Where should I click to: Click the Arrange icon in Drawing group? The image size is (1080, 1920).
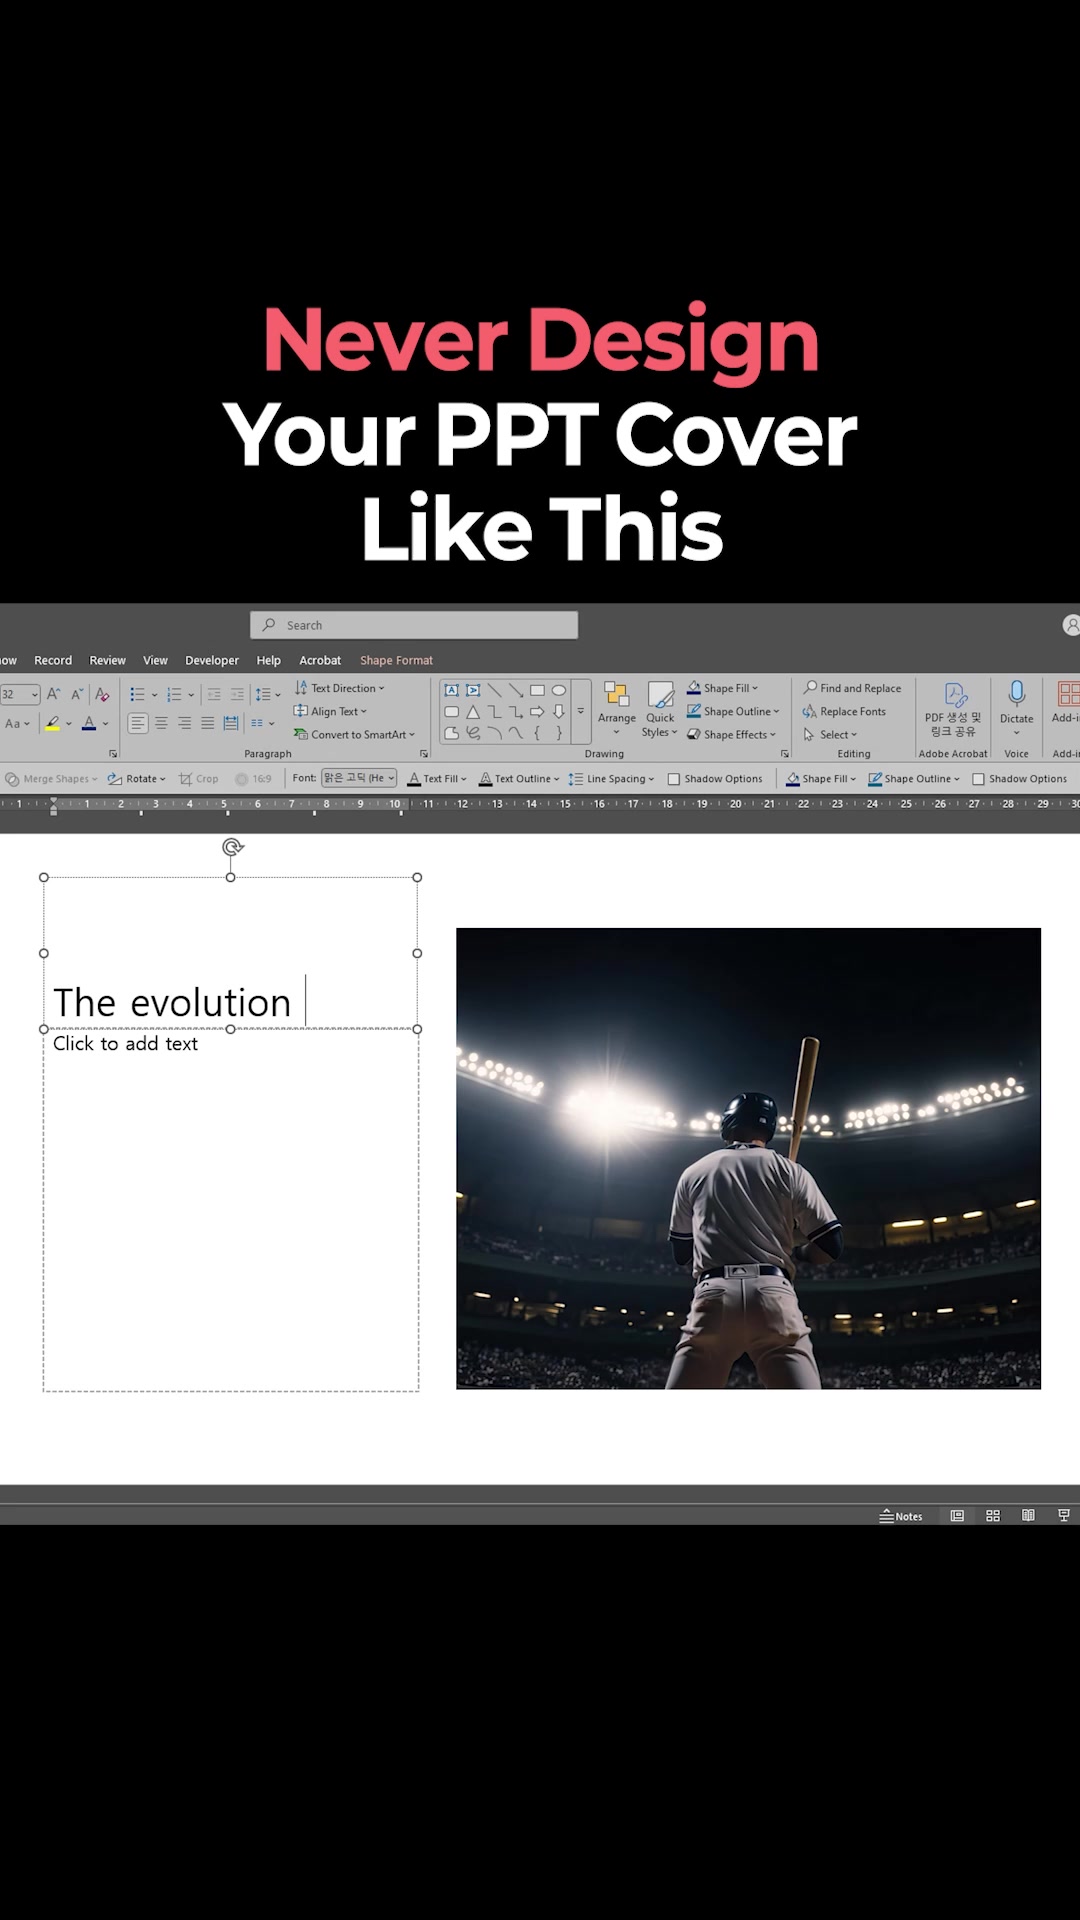click(616, 695)
